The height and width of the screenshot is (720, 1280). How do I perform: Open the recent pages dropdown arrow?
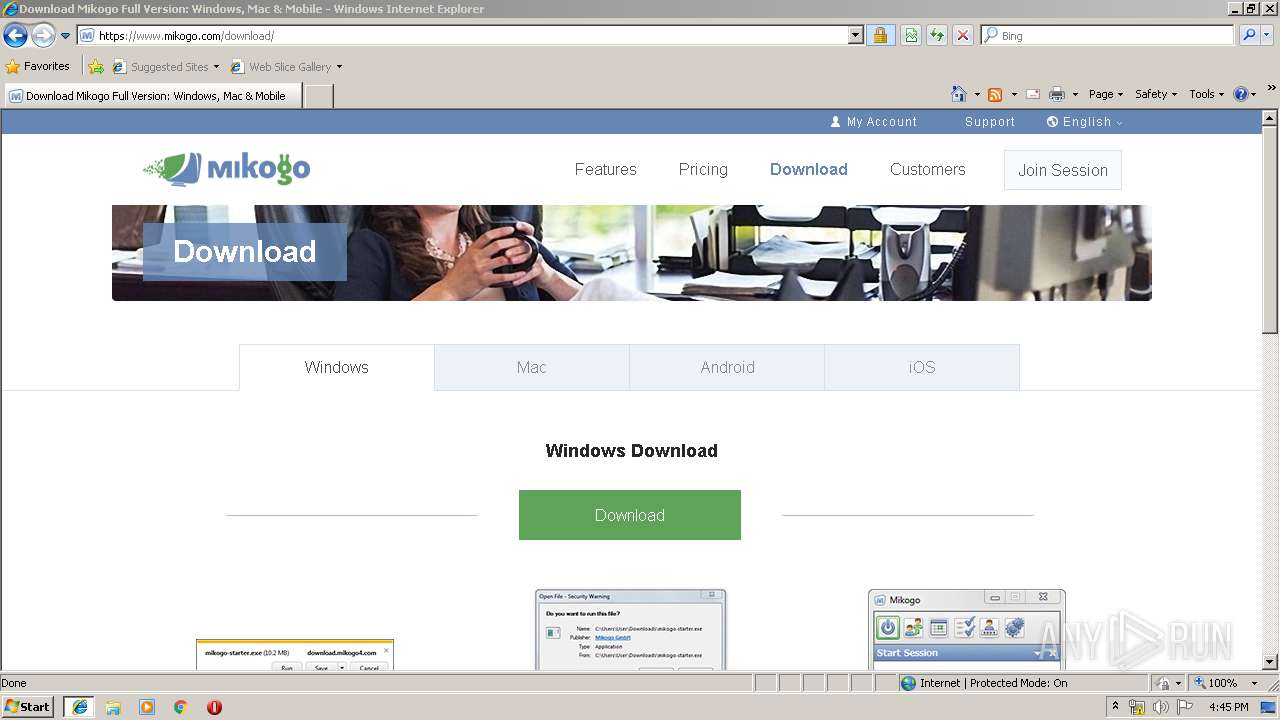66,36
